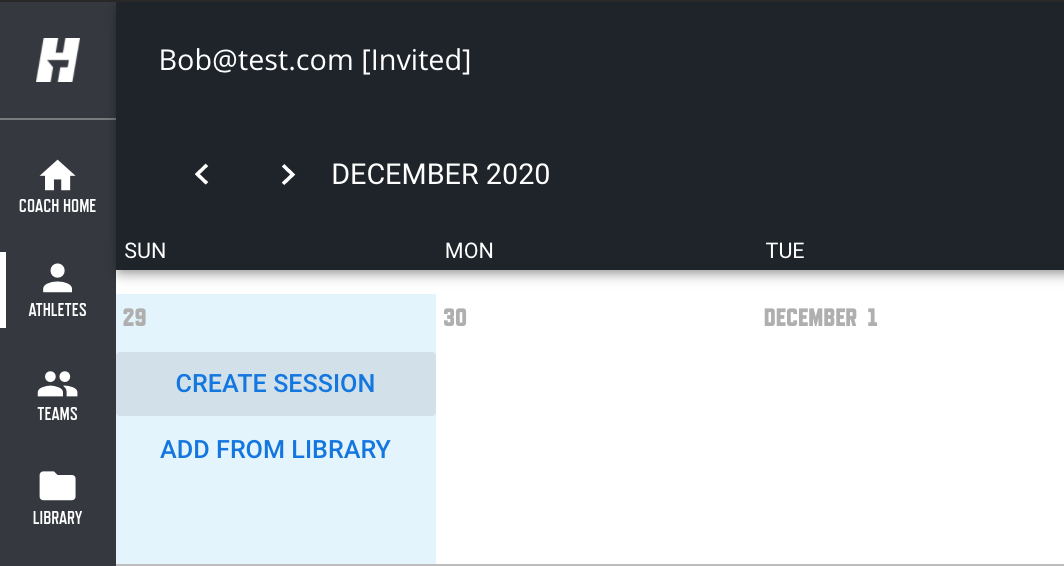The width and height of the screenshot is (1064, 566).
Task: Select the DECEMBER 1 calendar cell
Action: (911, 429)
